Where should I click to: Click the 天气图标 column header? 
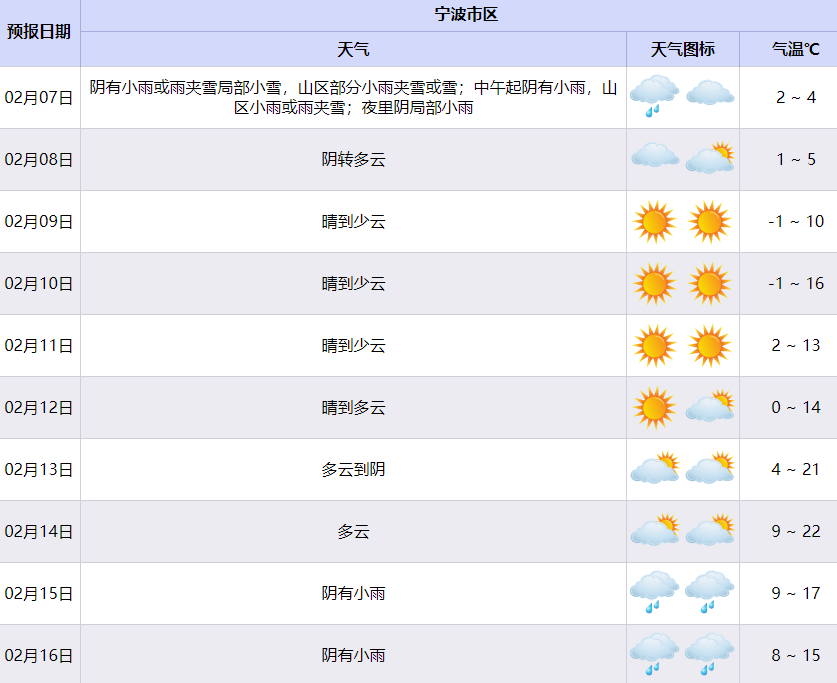[683, 49]
